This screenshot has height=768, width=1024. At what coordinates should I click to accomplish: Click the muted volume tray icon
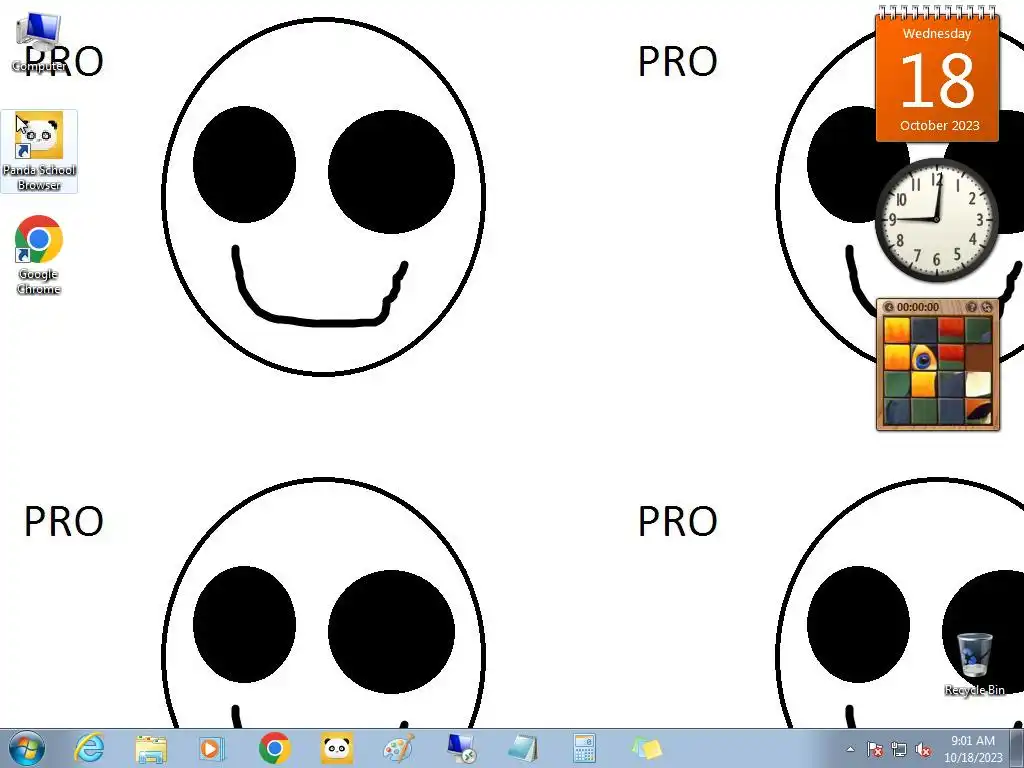pyautogui.click(x=923, y=750)
